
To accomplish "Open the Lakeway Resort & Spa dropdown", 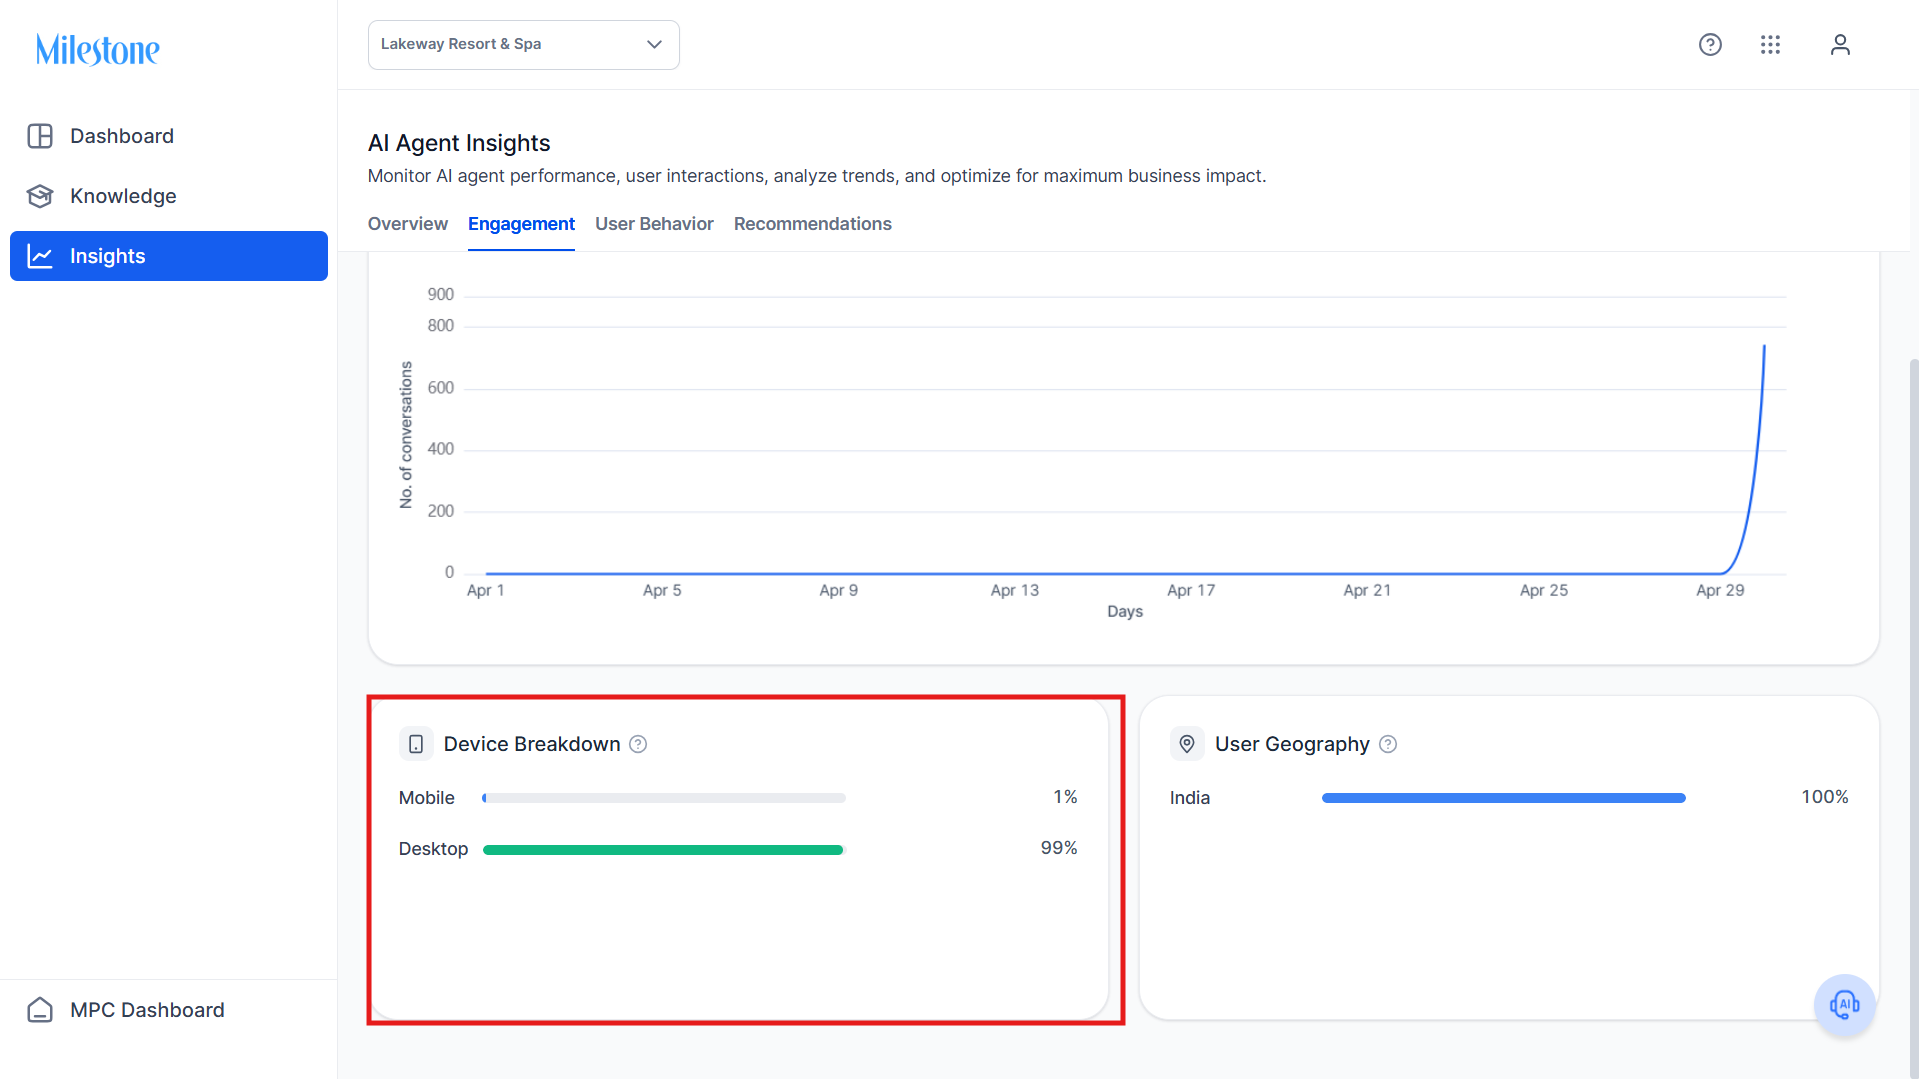I will [x=524, y=45].
